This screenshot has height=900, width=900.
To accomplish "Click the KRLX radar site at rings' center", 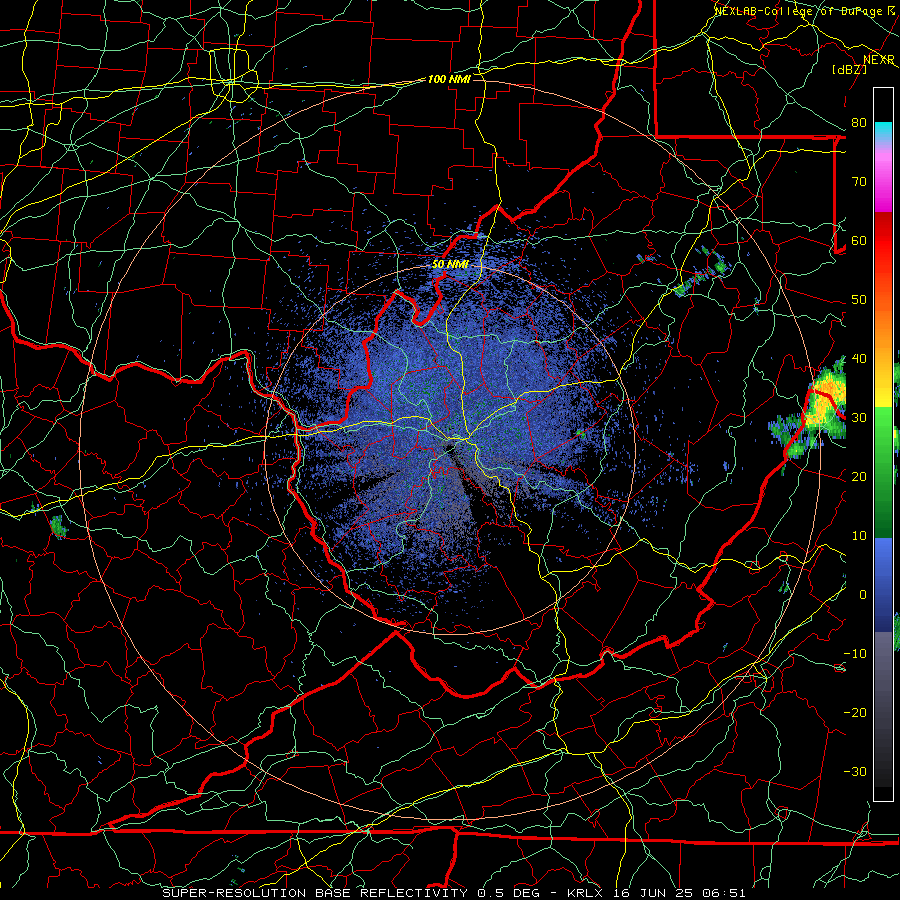I will tap(450, 449).
